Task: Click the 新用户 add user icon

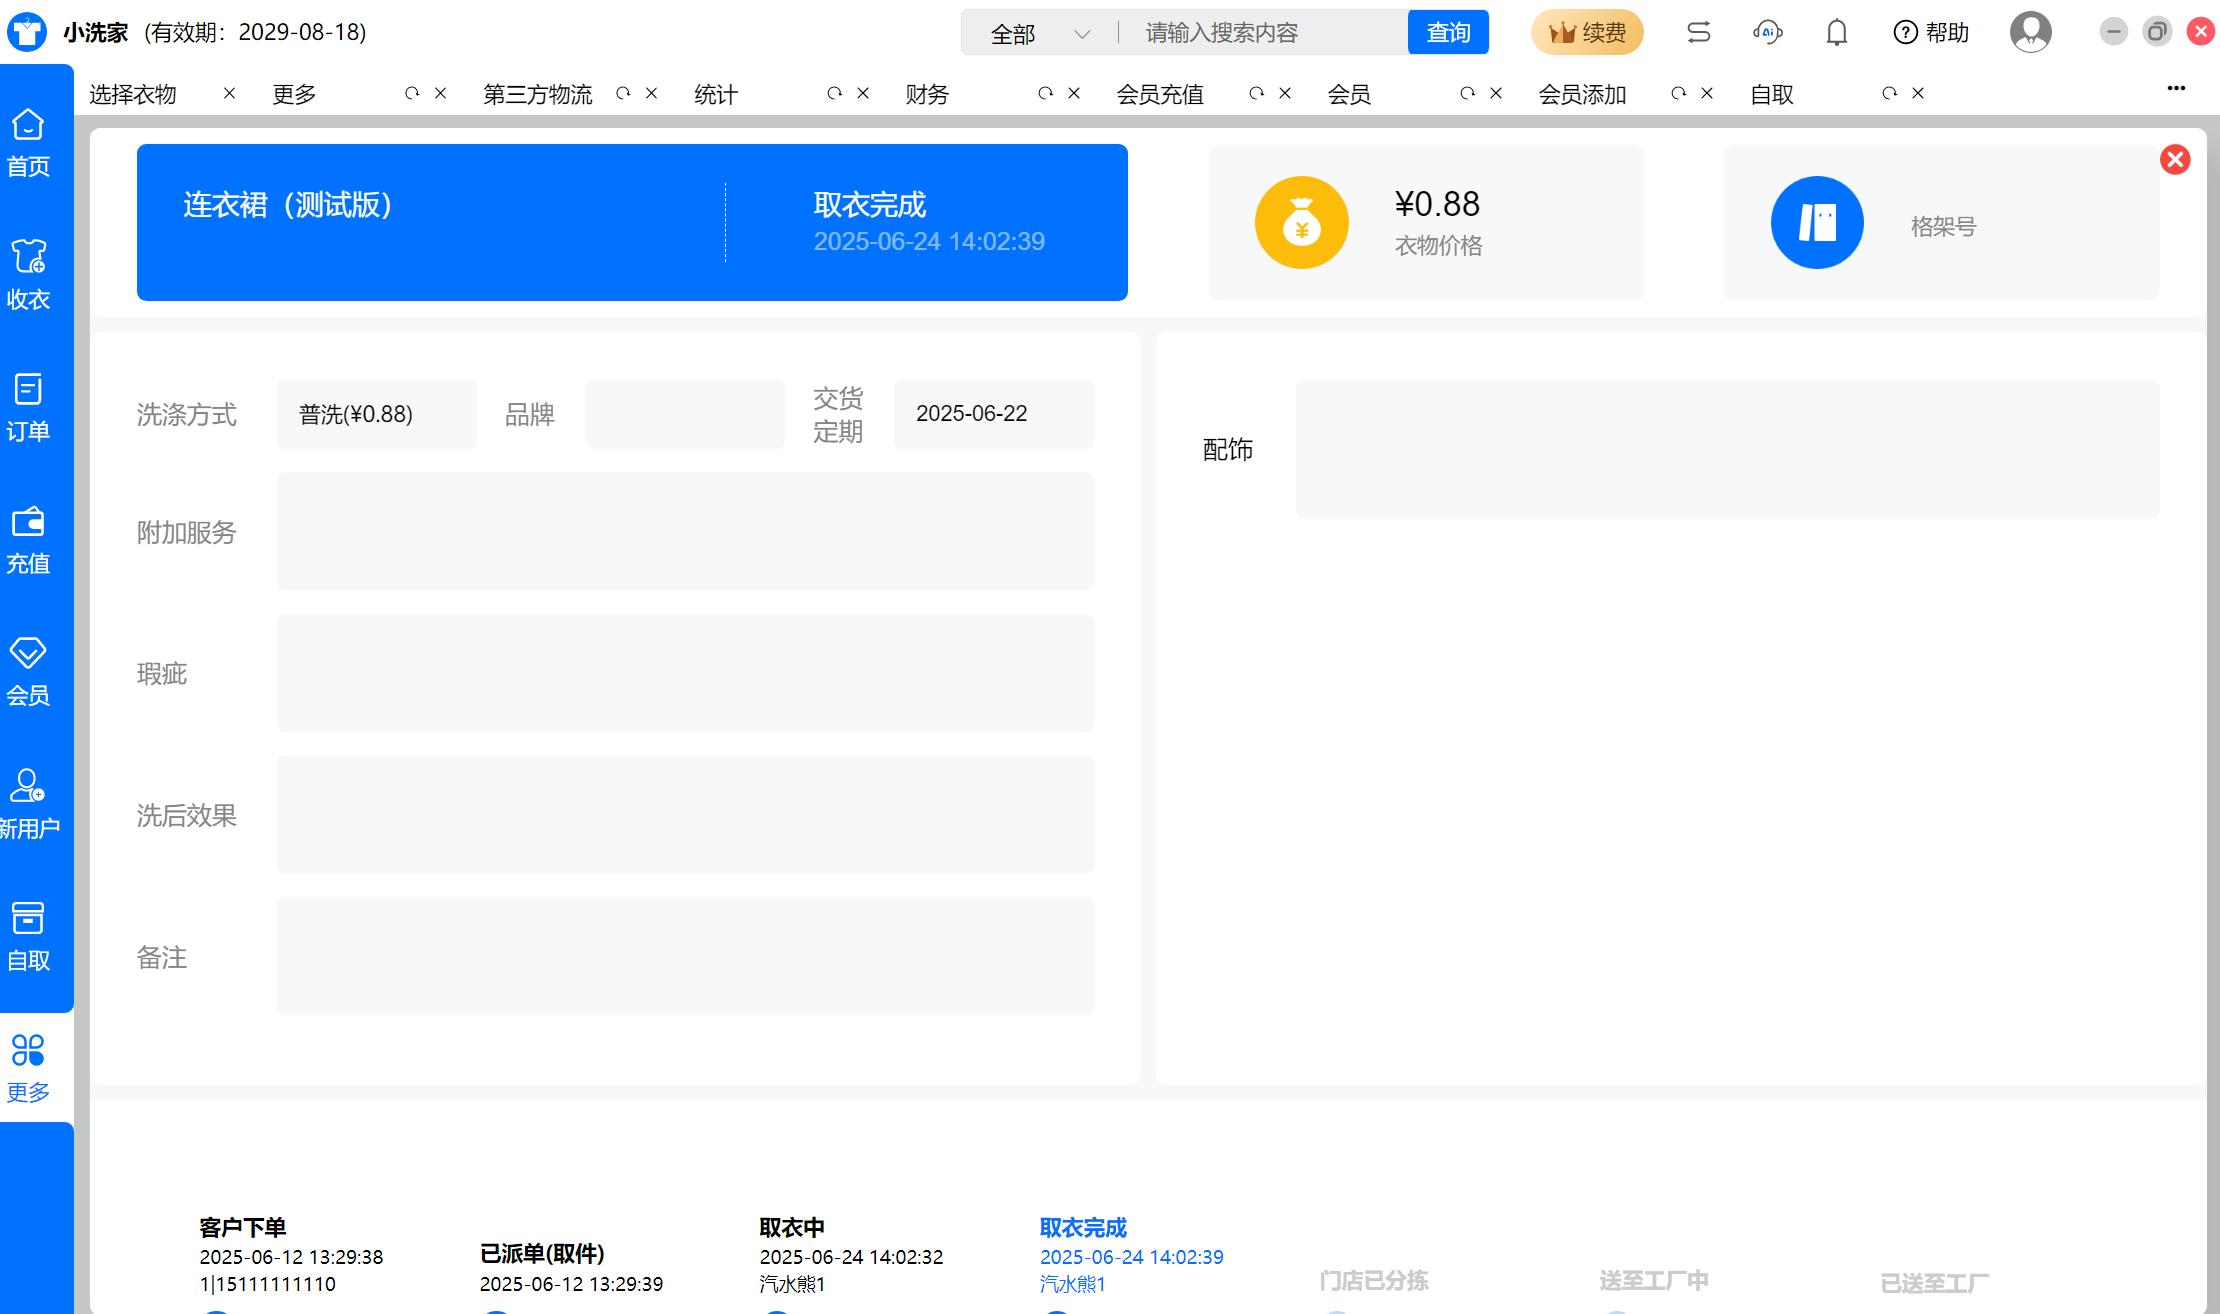Action: (x=28, y=786)
